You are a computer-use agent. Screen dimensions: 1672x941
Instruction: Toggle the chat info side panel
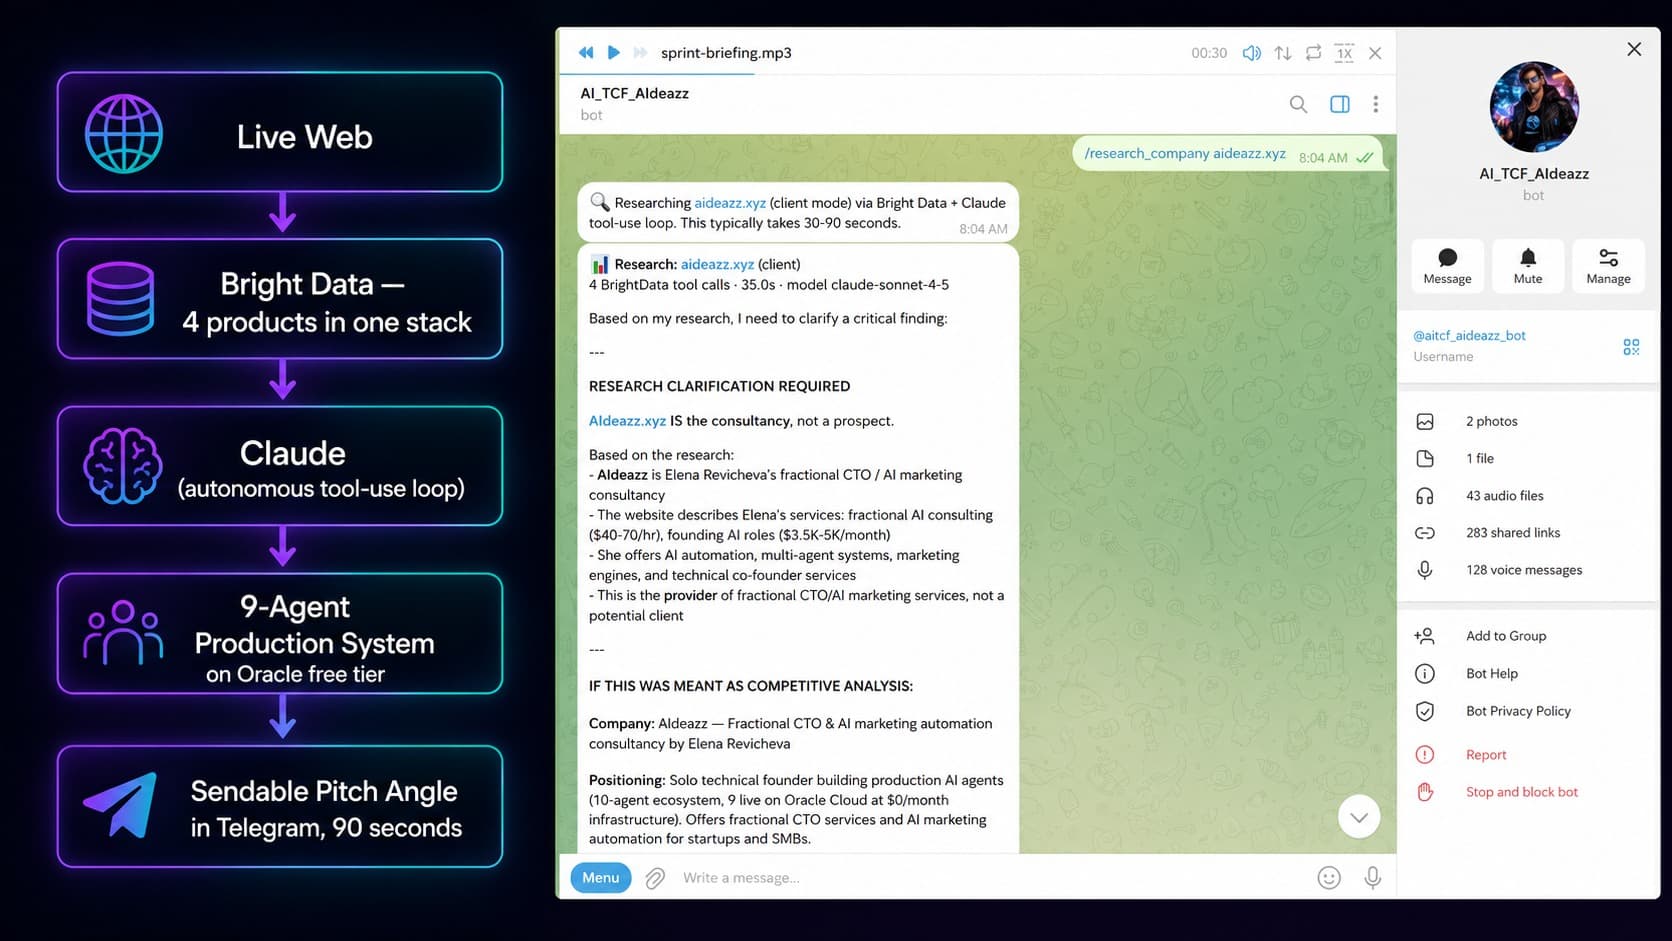coord(1340,104)
